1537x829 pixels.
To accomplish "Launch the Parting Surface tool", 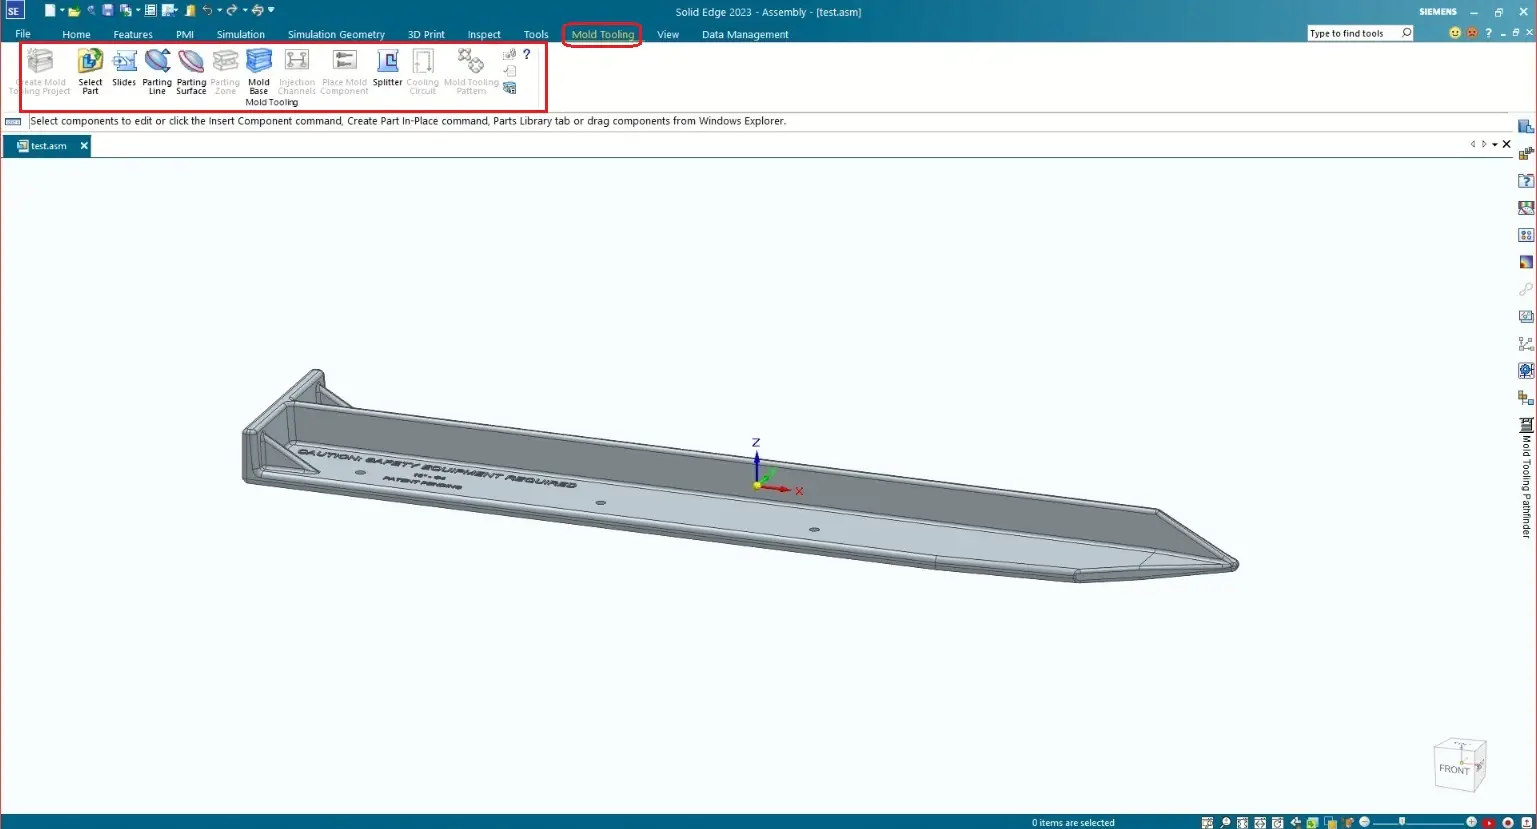I will [x=191, y=71].
